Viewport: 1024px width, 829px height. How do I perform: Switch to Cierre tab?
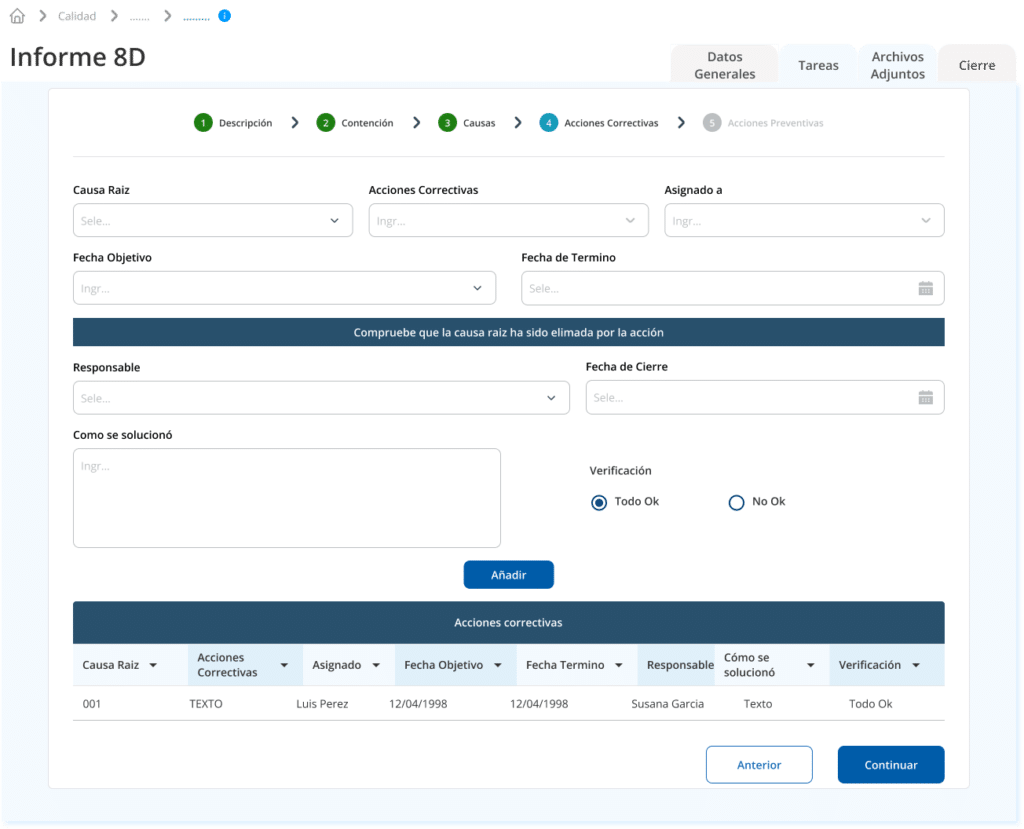coord(977,65)
